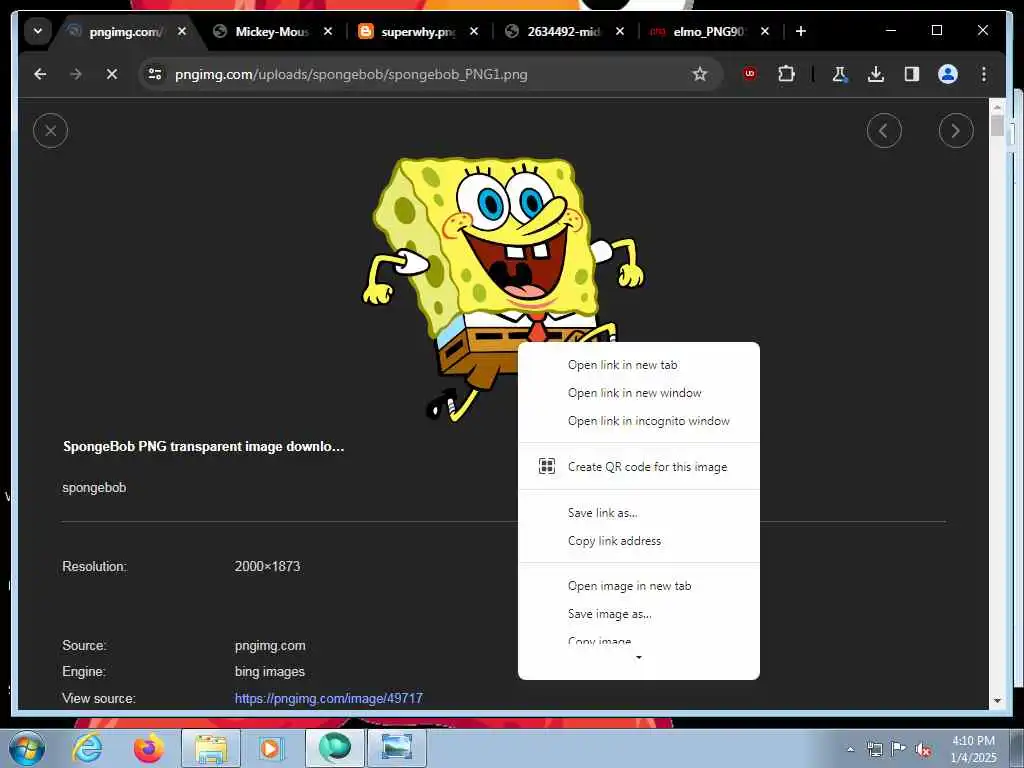Stop loading the page
Viewport: 1024px width, 768px height.
coord(112,74)
